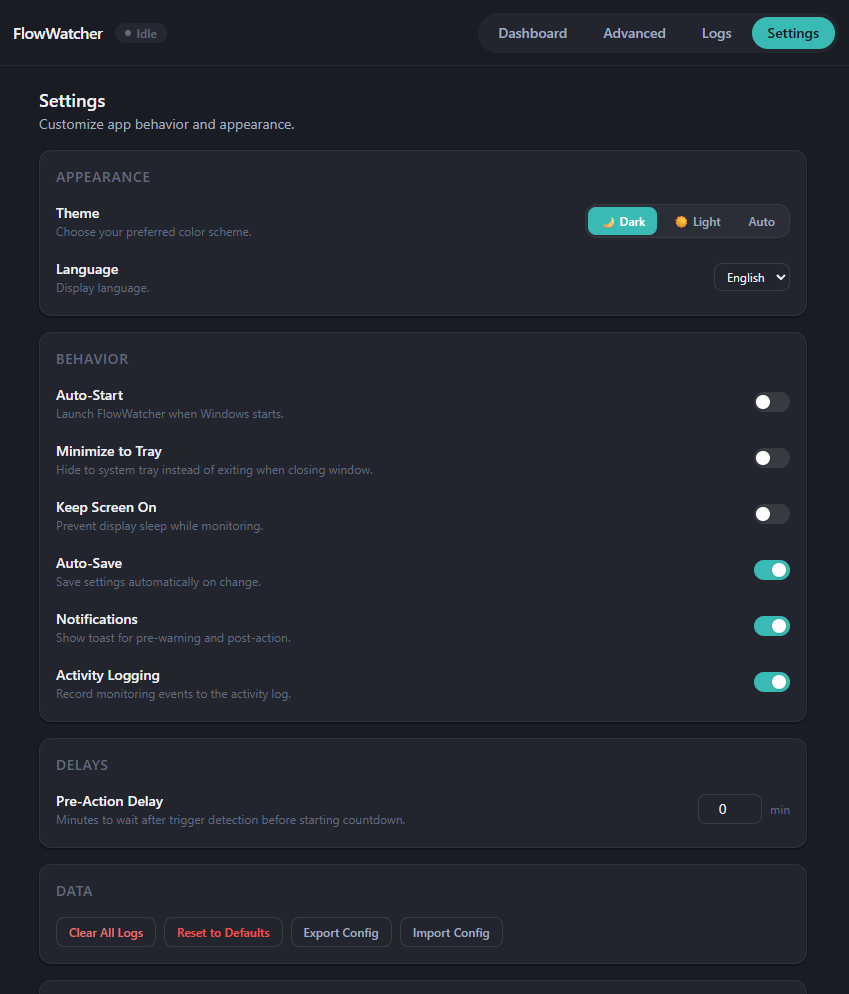
Task: Click the Clear All Logs button
Action: 105,931
